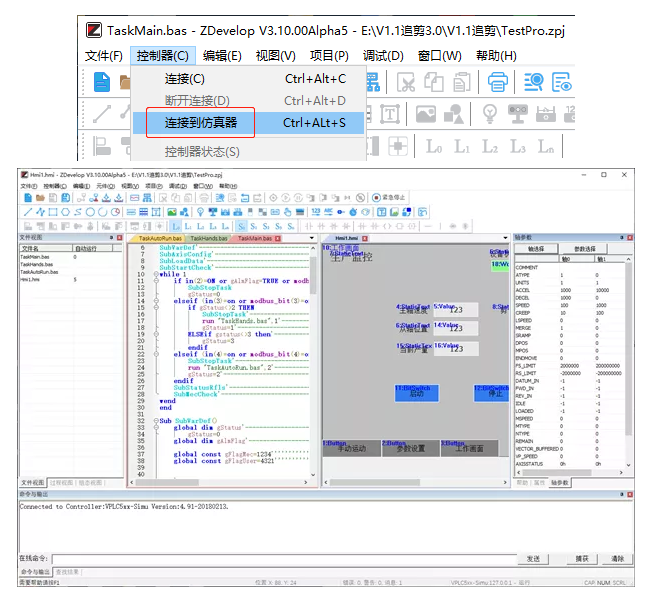The width and height of the screenshot is (656, 604).
Task: Select the Polygon drawing tool
Action: pyautogui.click(x=65, y=212)
